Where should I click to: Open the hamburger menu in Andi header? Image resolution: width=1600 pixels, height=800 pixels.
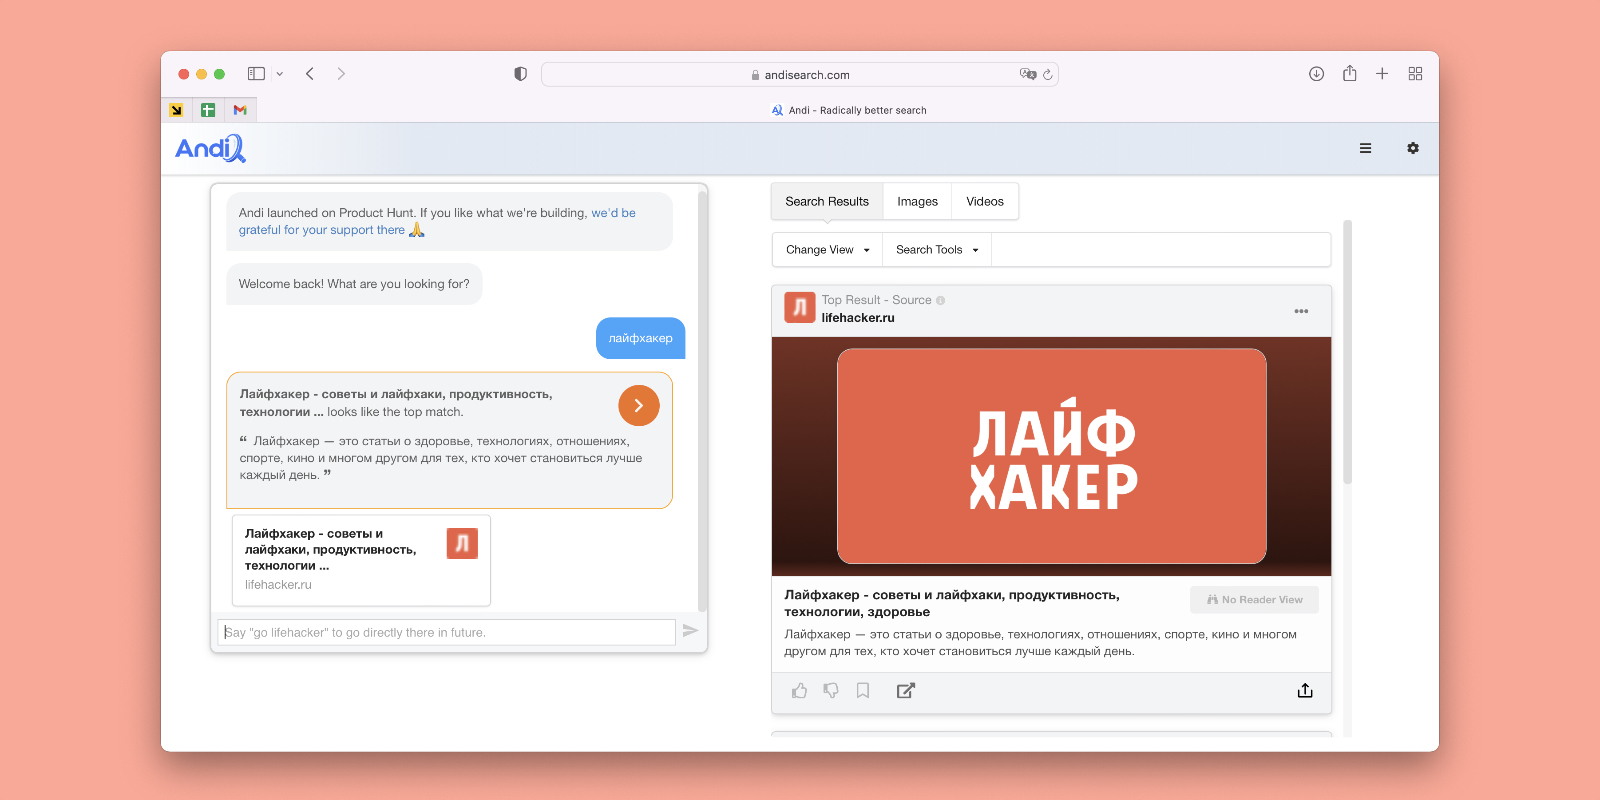1365,148
